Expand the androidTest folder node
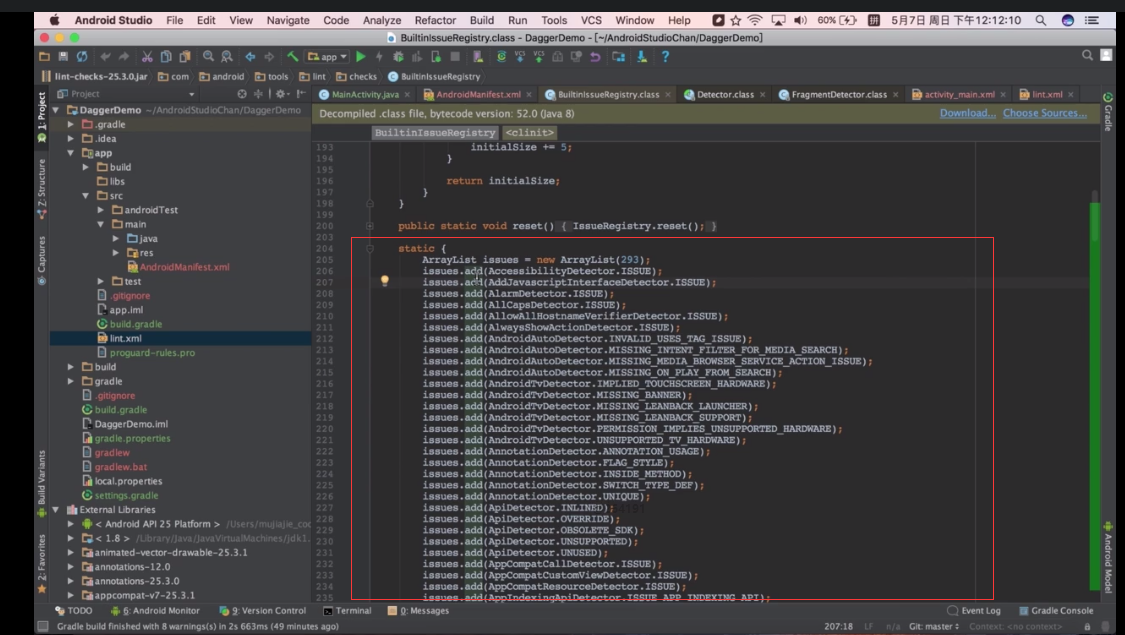Viewport: 1125px width, 635px height. 100,210
